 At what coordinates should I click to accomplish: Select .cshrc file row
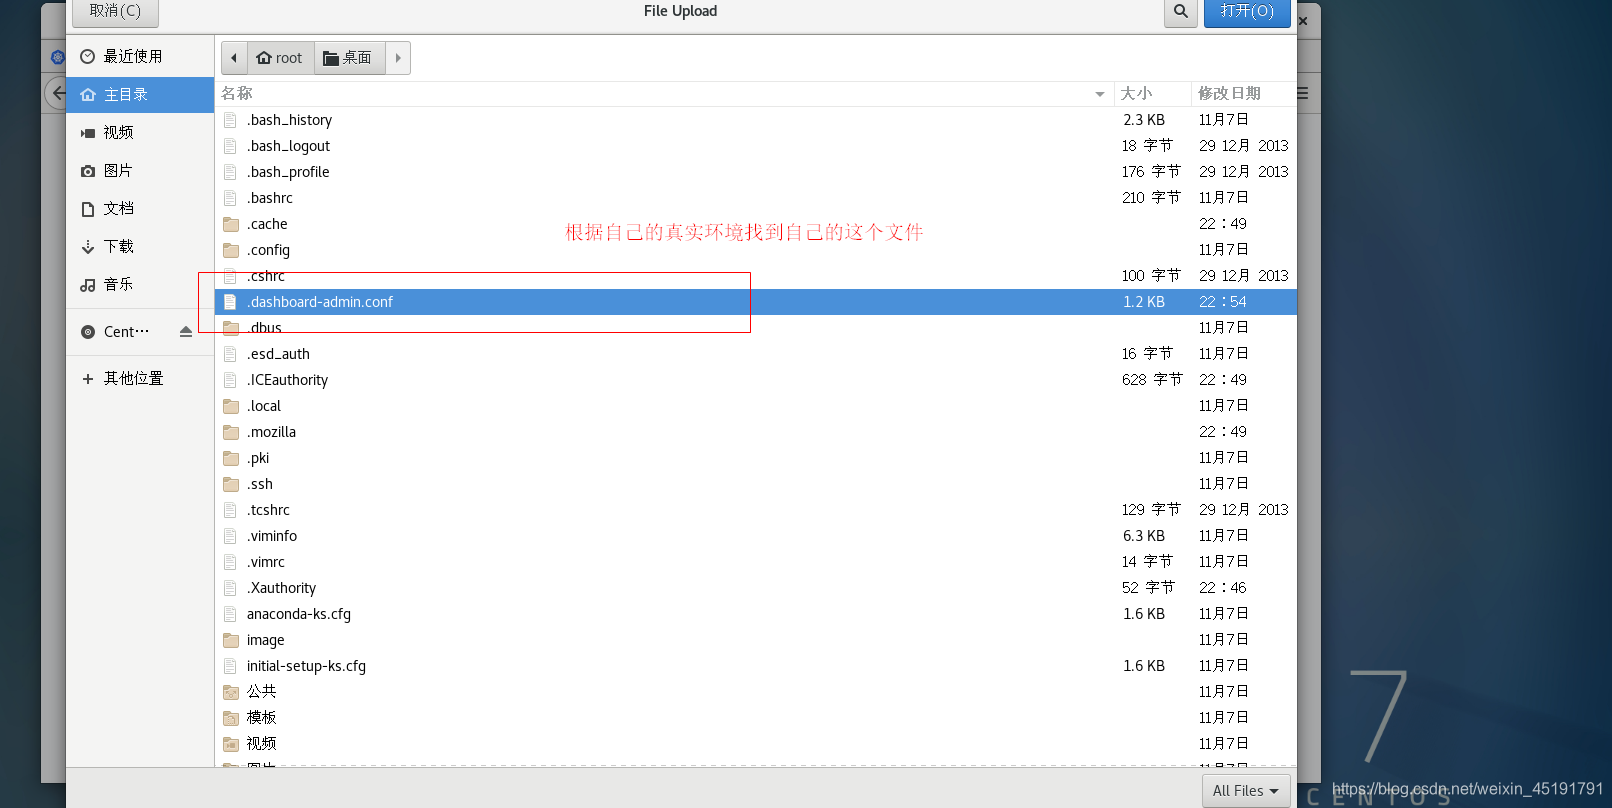756,276
